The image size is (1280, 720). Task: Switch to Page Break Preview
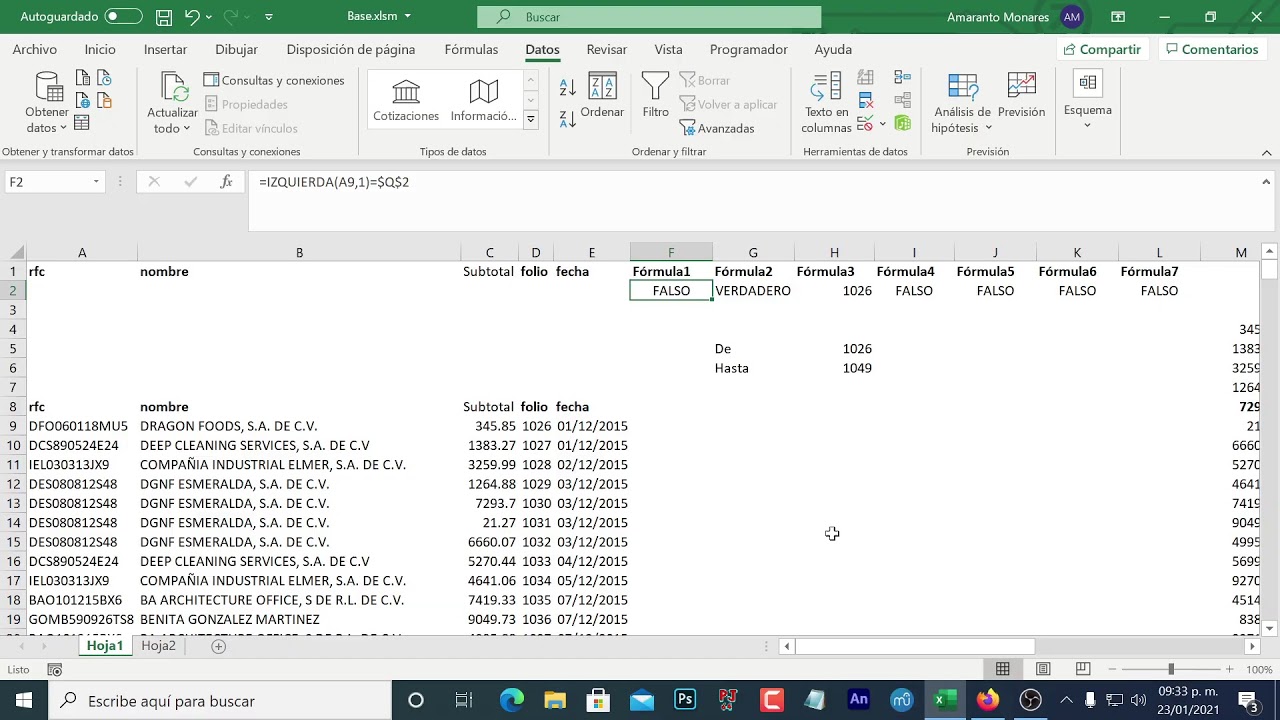1083,669
